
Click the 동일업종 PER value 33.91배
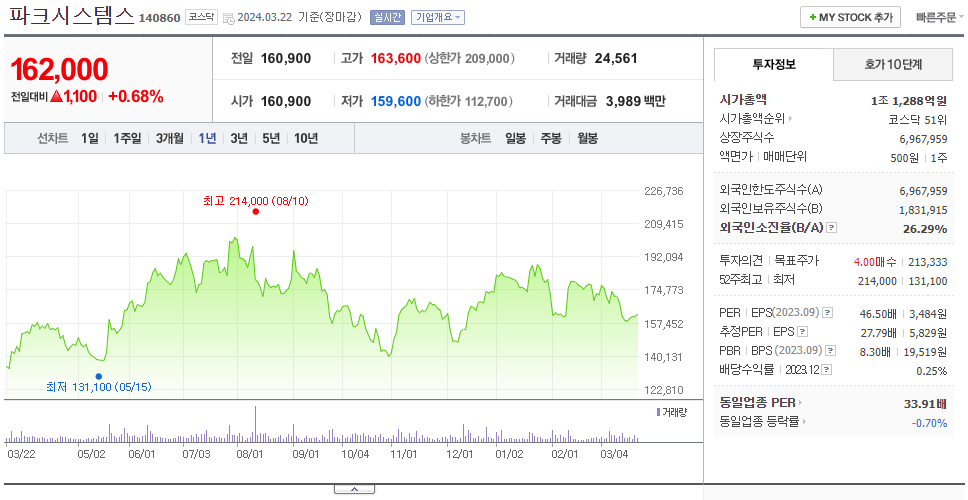(x=925, y=405)
